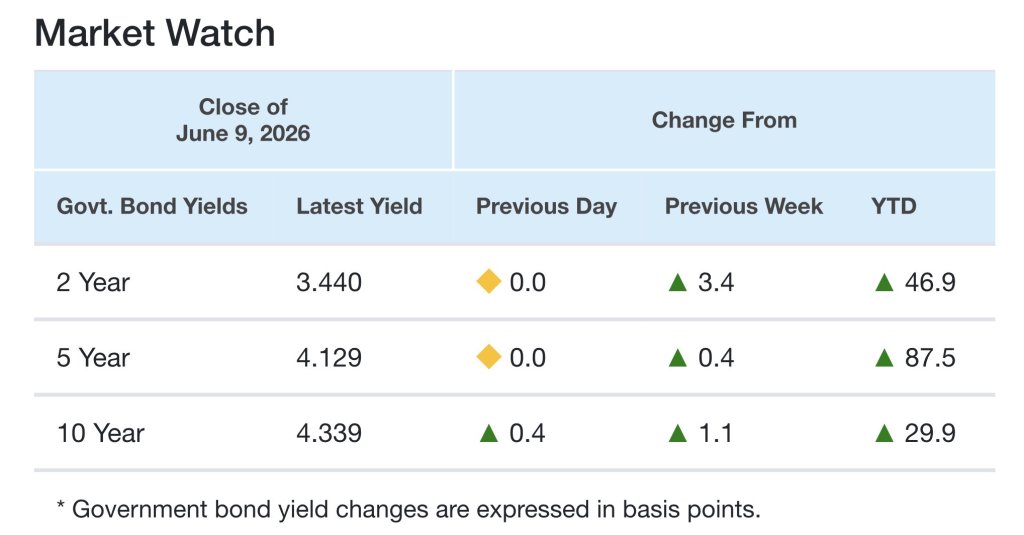Click green arrow next to 46.9 YTD
The width and height of the screenshot is (1024, 535).
(x=884, y=282)
